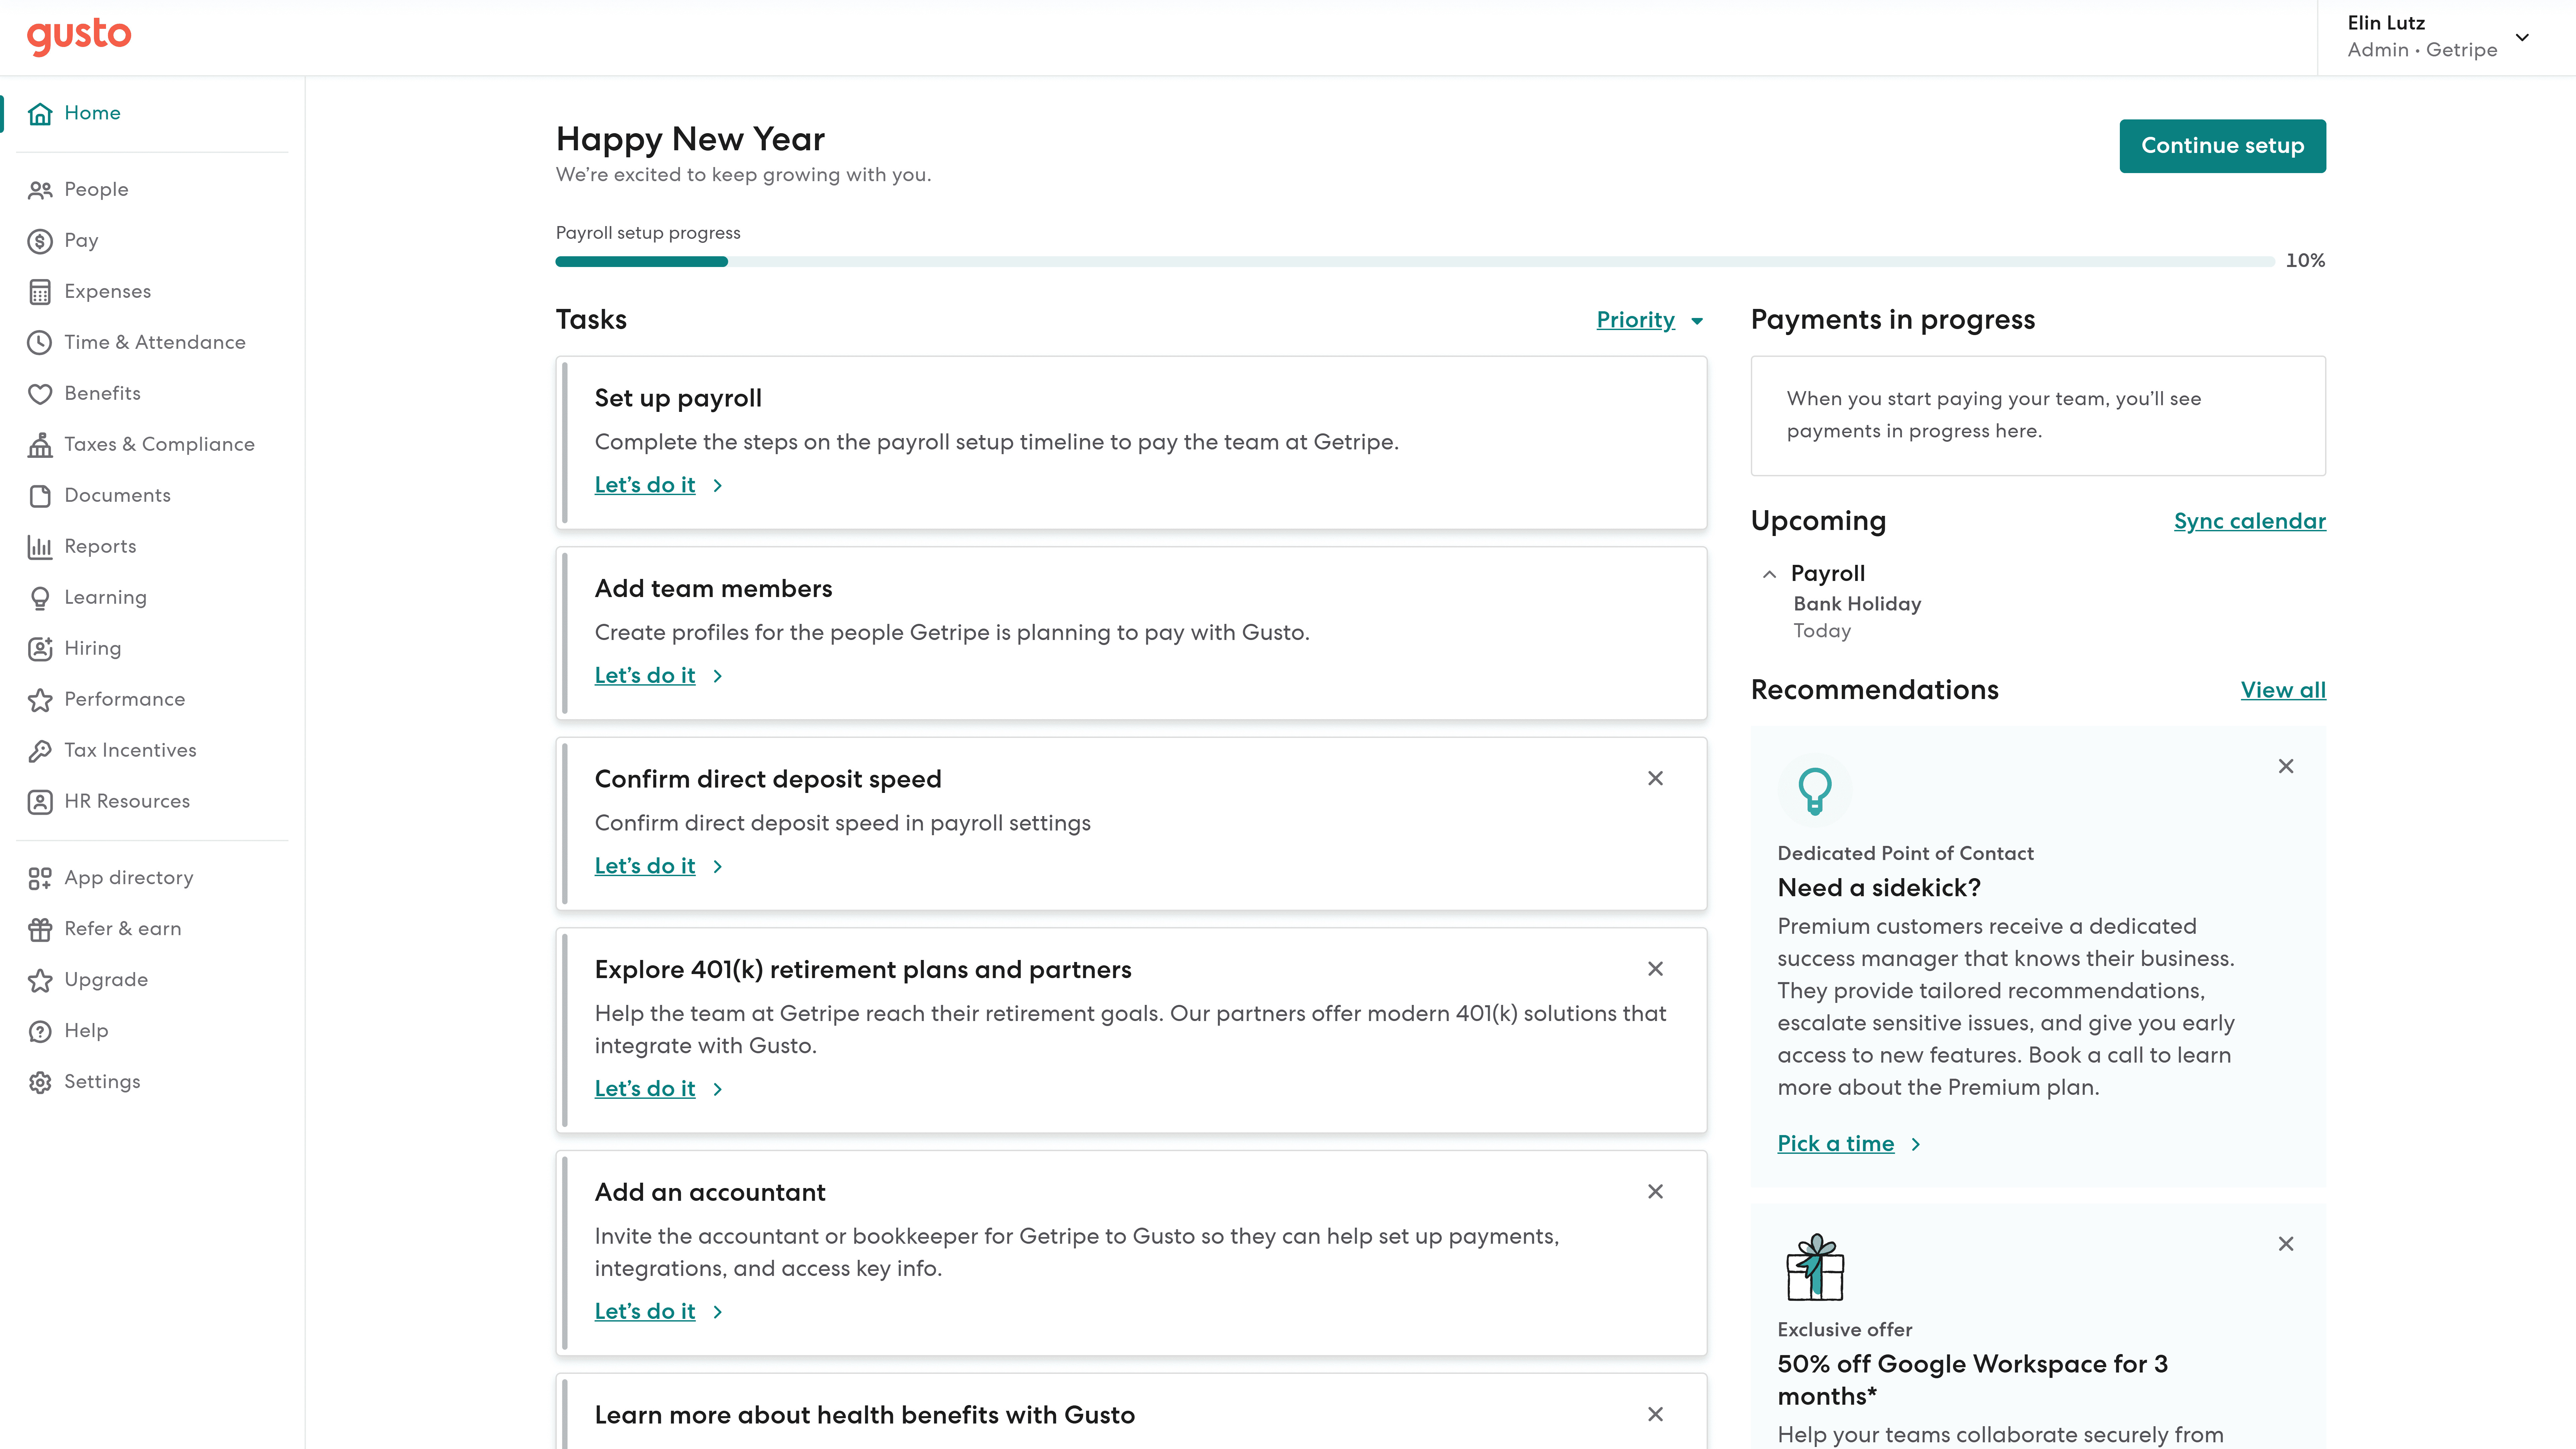Viewport: 2576px width, 1449px height.
Task: Open the Elin Lutz account menu
Action: tap(2446, 37)
